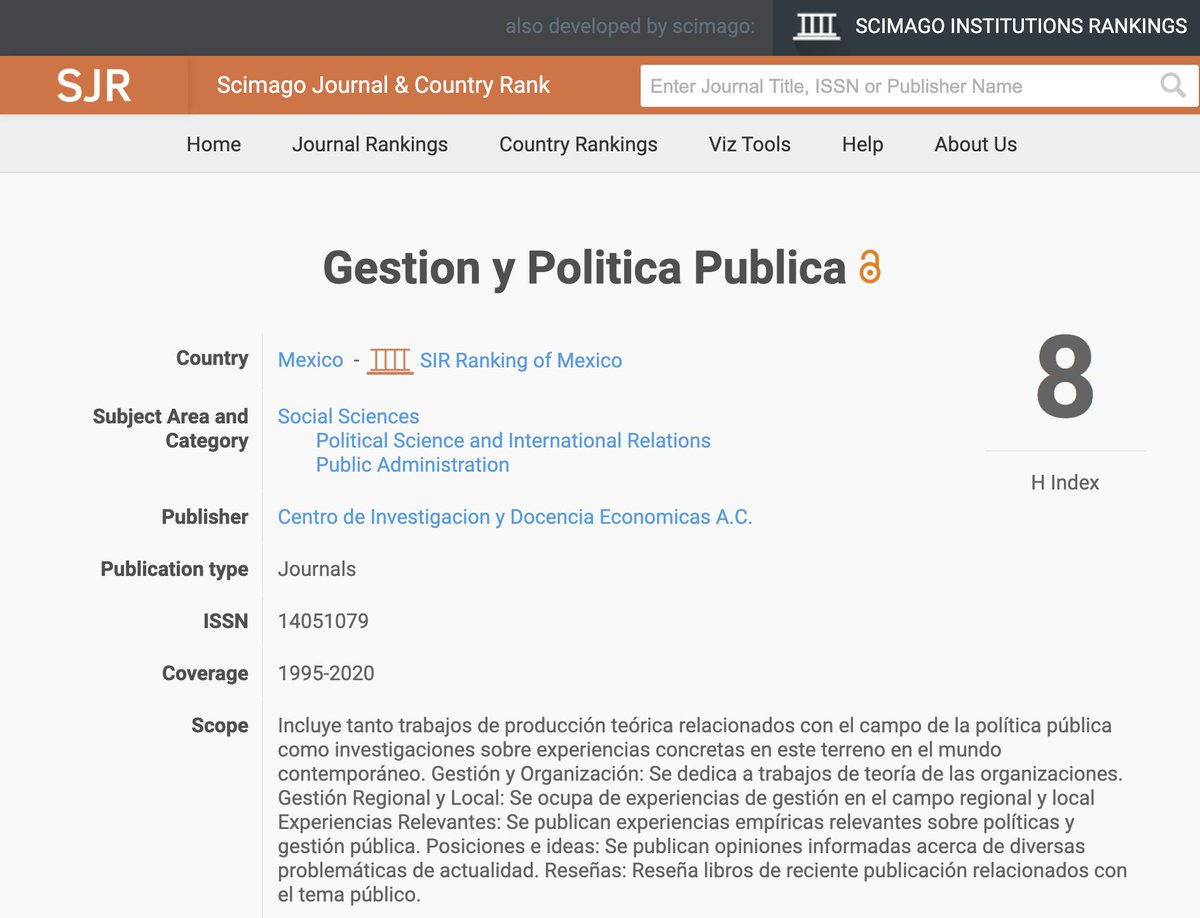
Task: Click the SCIMAGO INSTITUTIONS RANKINGS link
Action: coord(1021,27)
